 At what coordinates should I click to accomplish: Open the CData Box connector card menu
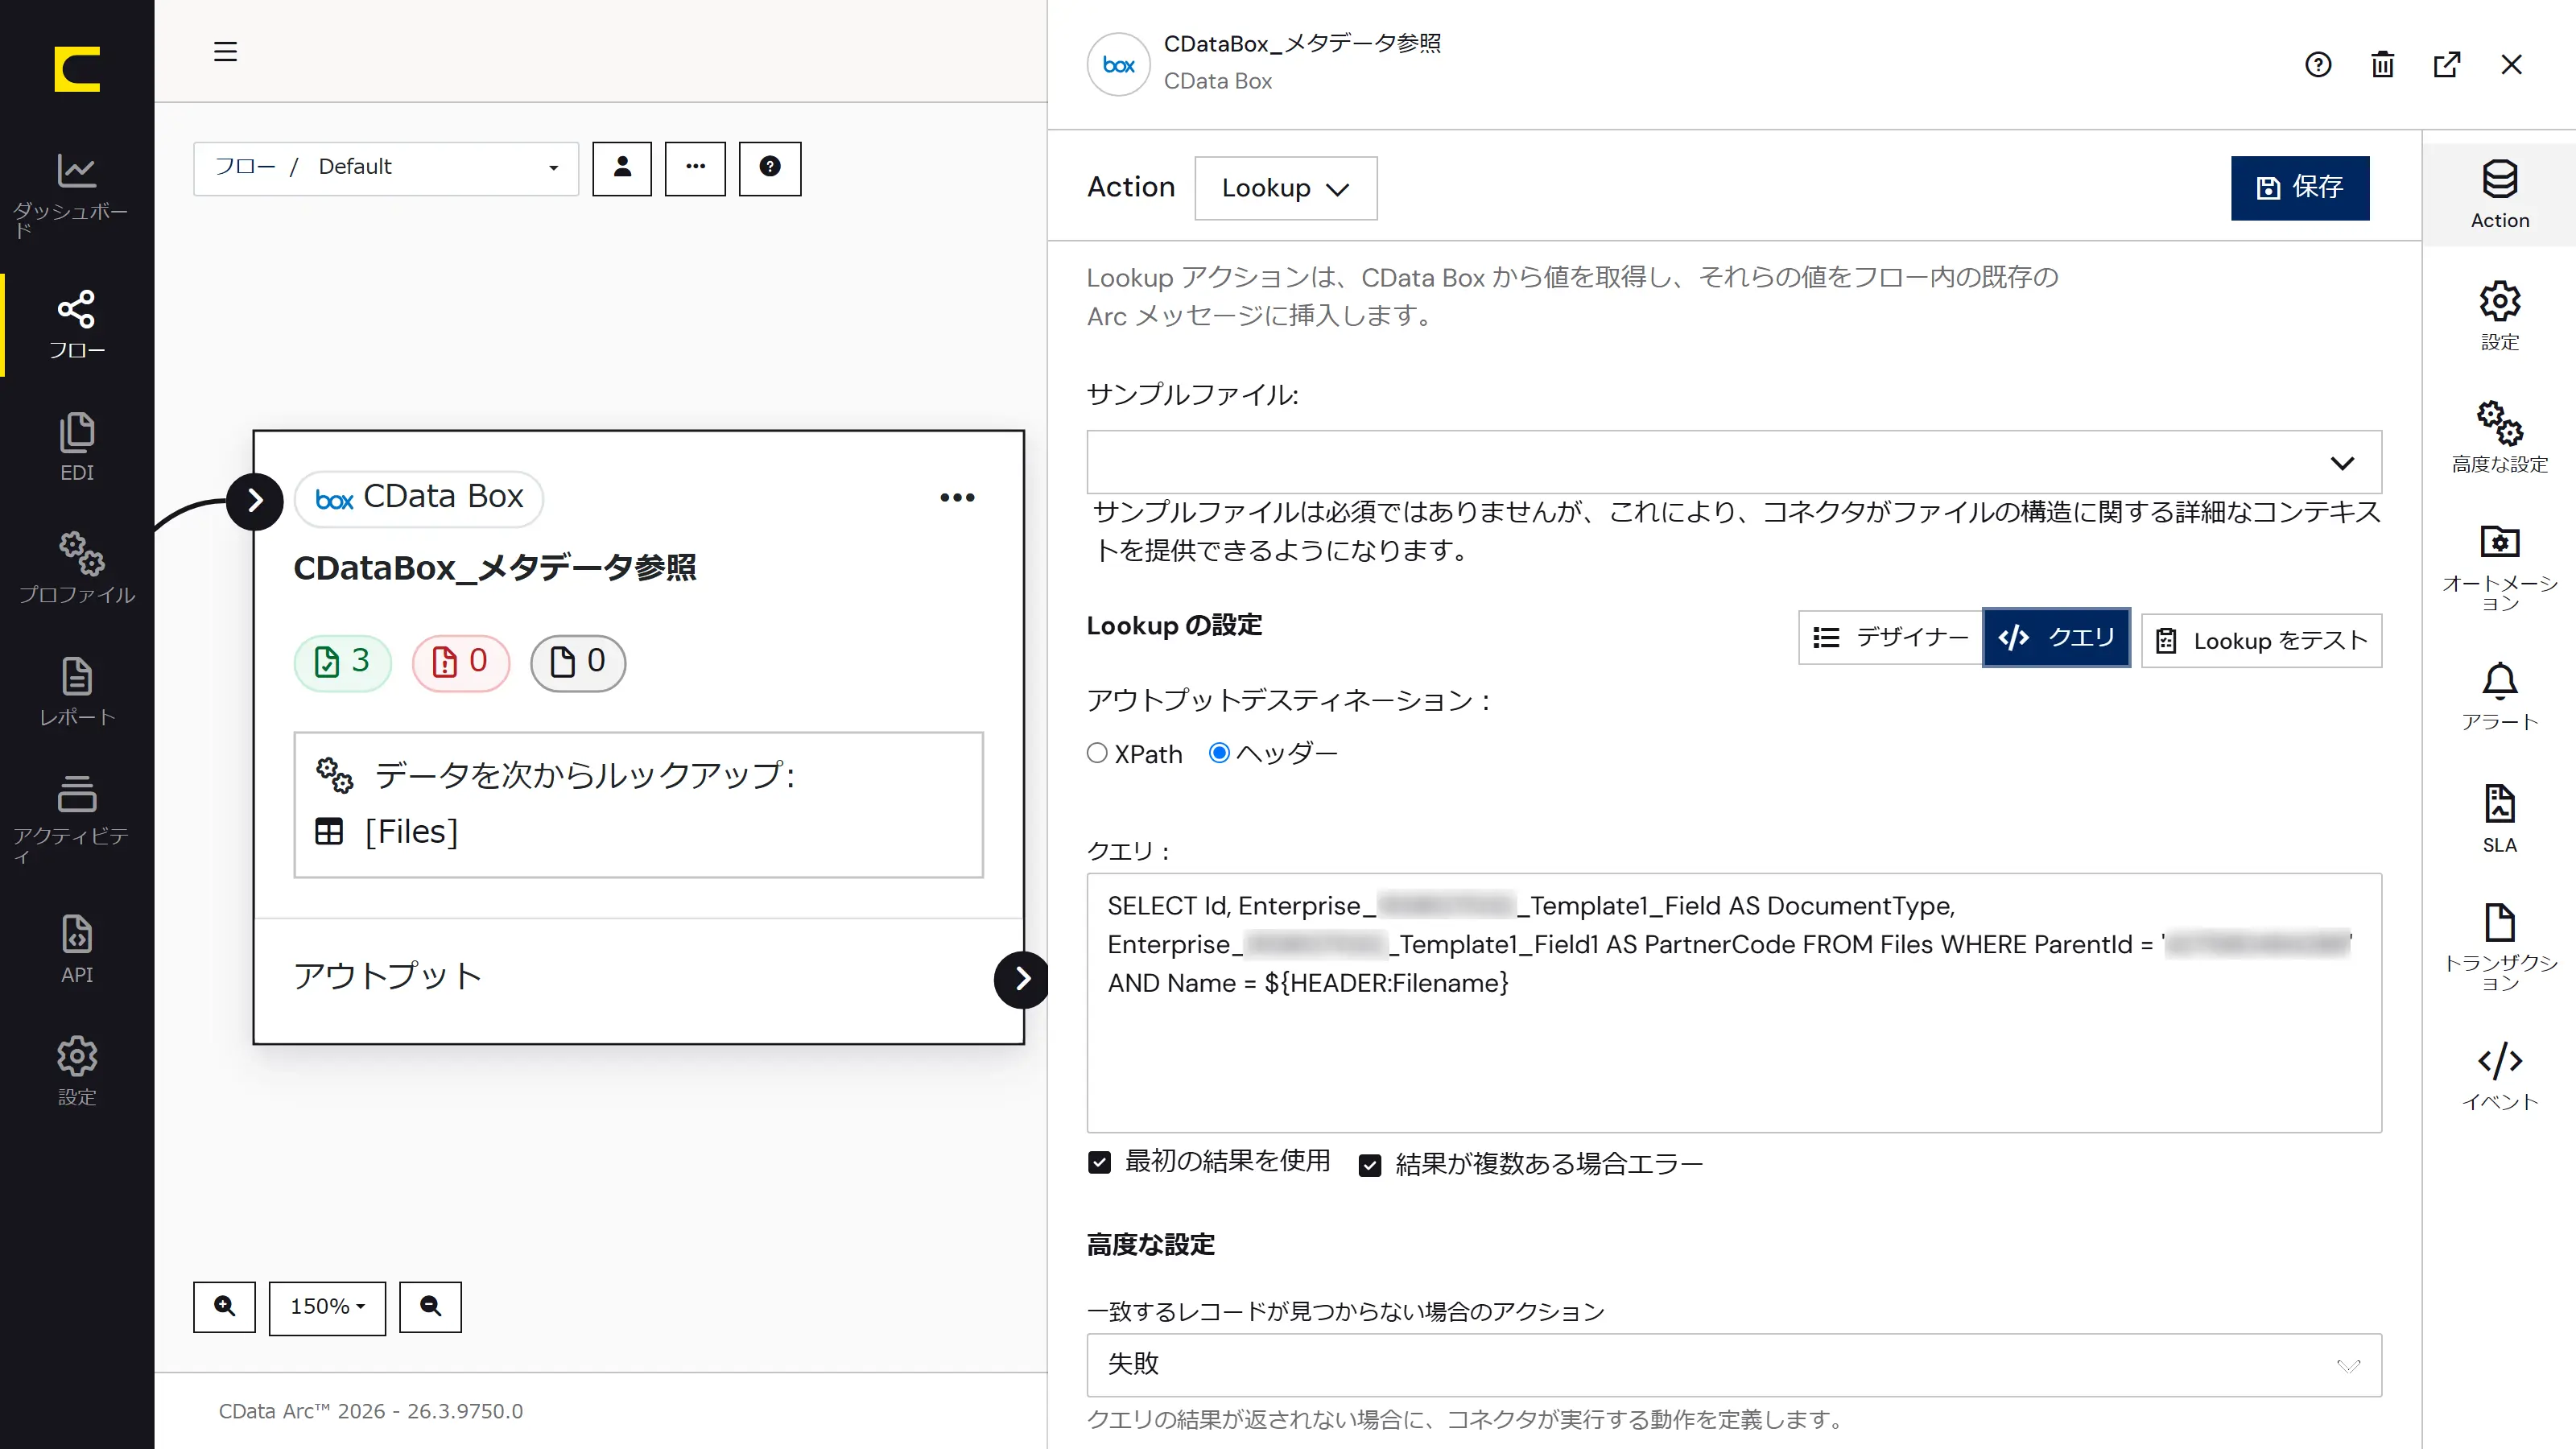pos(957,497)
